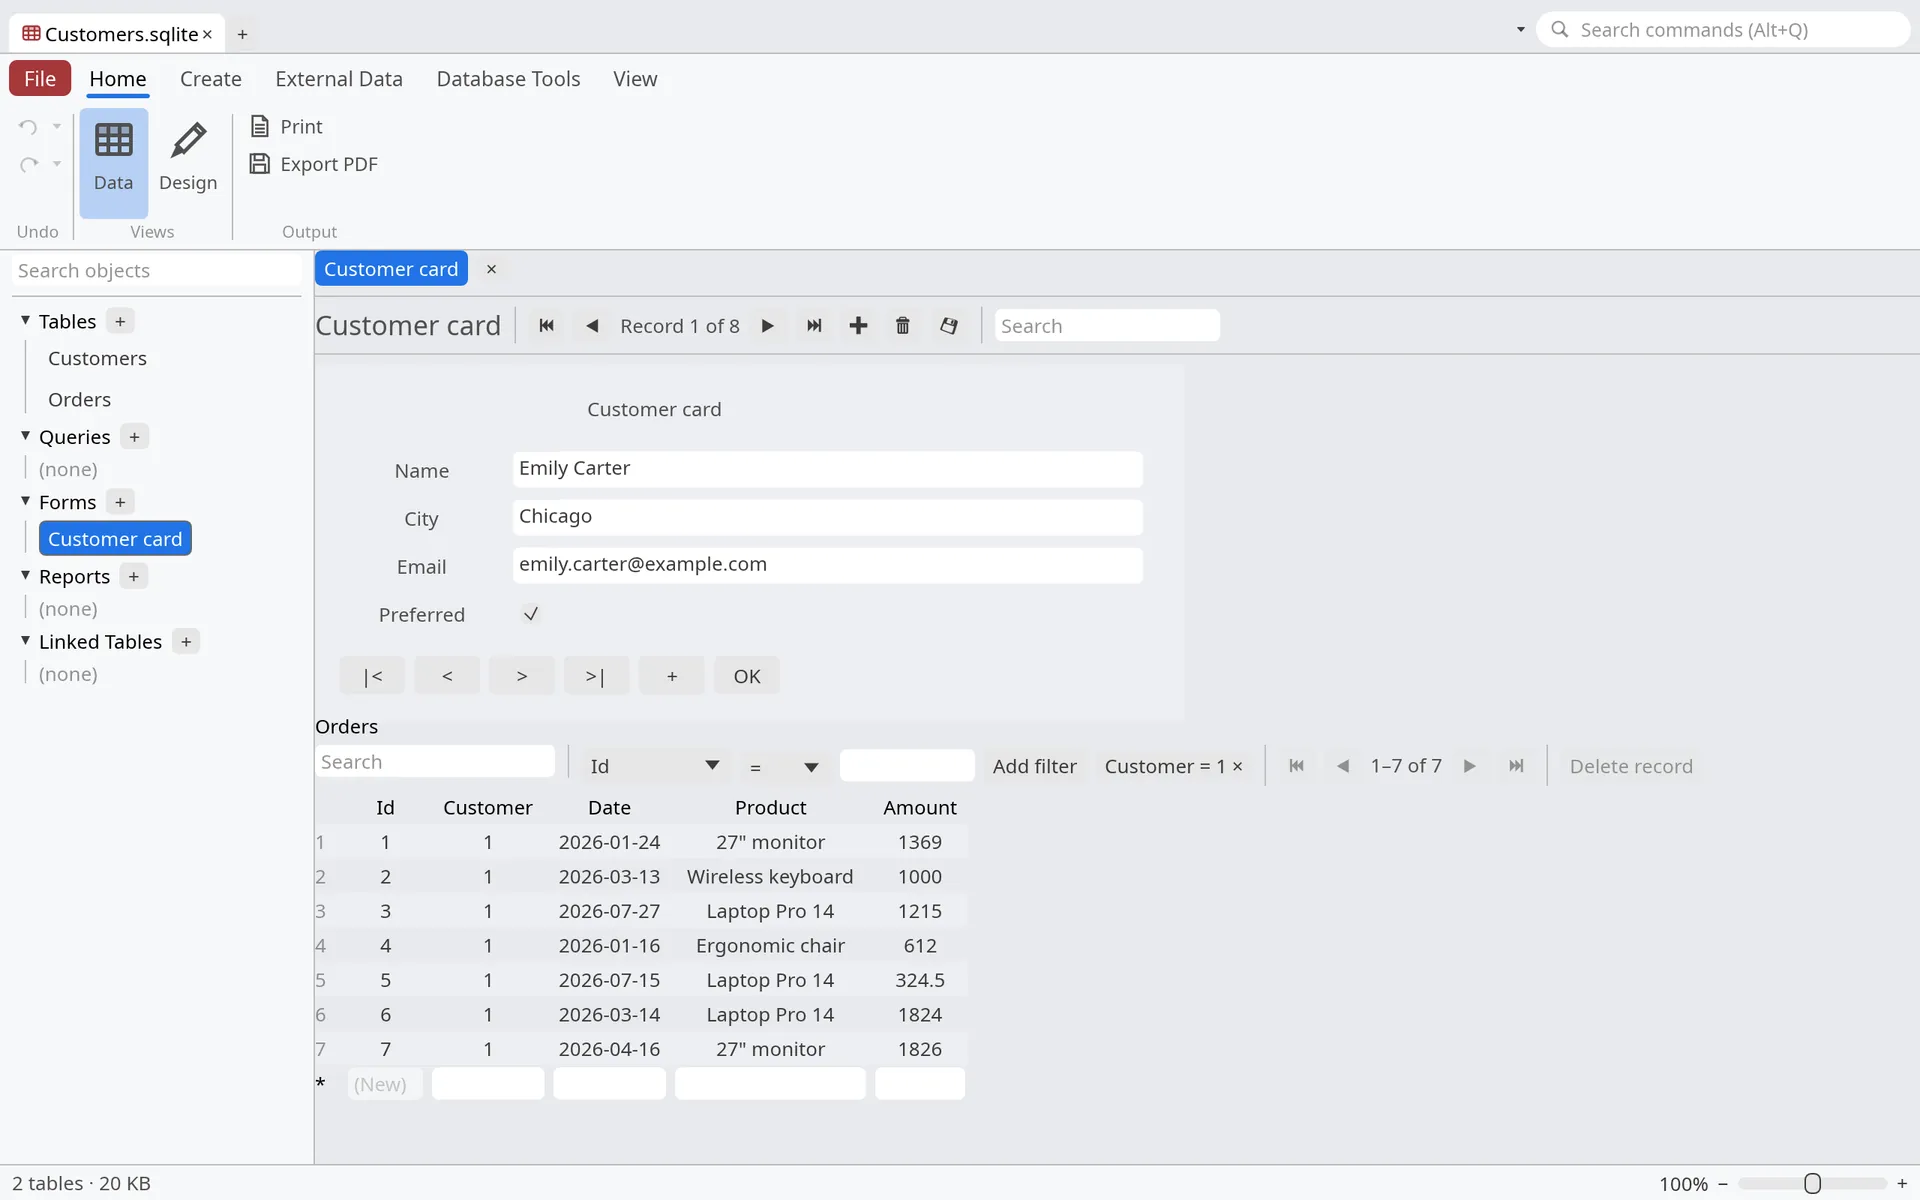This screenshot has width=1920, height=1200.
Task: Click the Undo arrow
Action: 28,127
